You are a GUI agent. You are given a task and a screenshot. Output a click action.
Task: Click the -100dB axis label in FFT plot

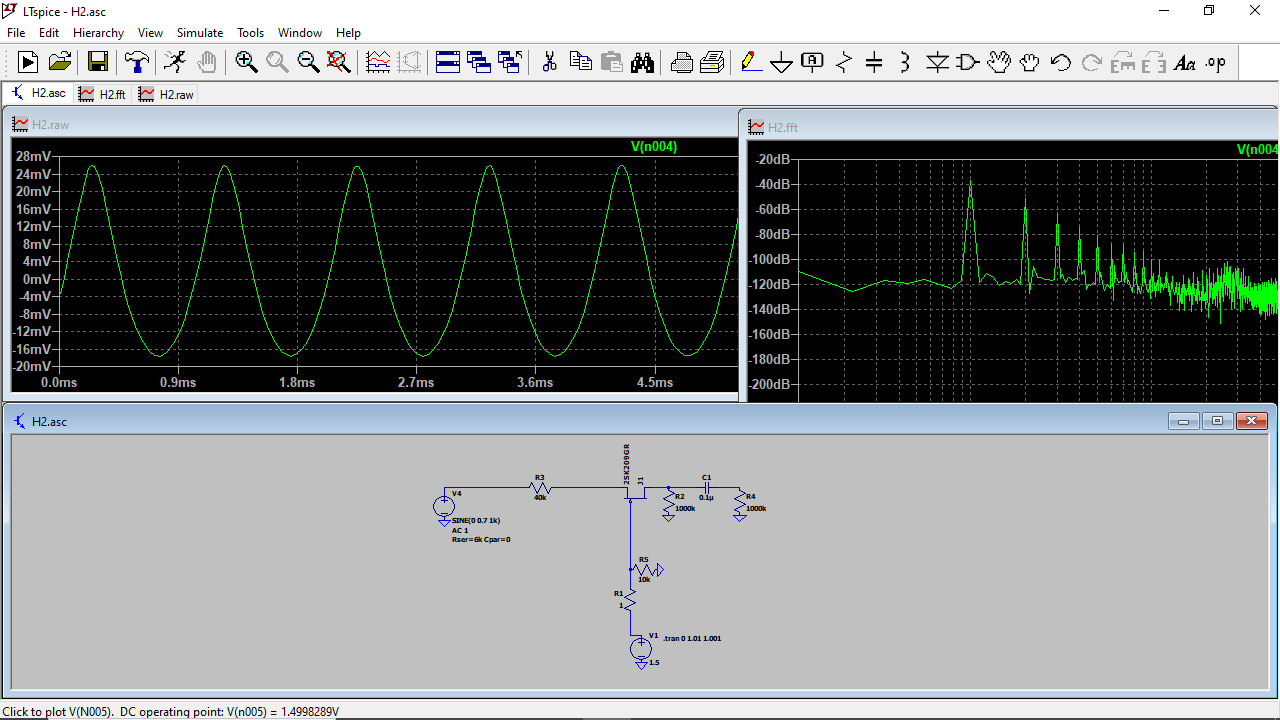coord(772,259)
